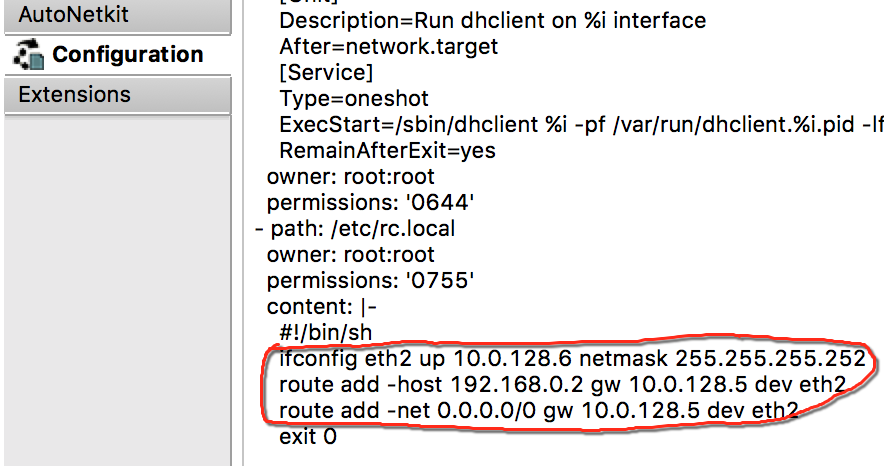Viewport: 884px width, 466px height.
Task: Place cursor on exit 0 line
Action: tap(308, 436)
